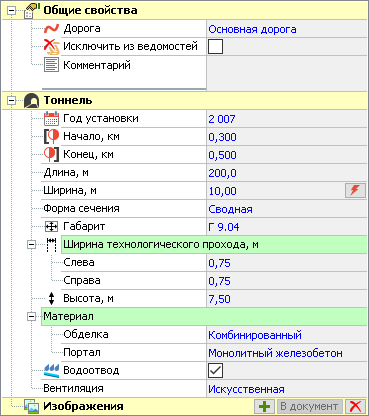Select the Справа row label
Screen dimensions: 369x416
tap(82, 281)
